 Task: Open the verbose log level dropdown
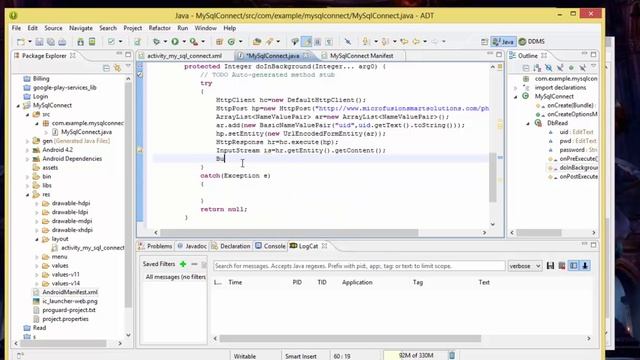point(524,266)
